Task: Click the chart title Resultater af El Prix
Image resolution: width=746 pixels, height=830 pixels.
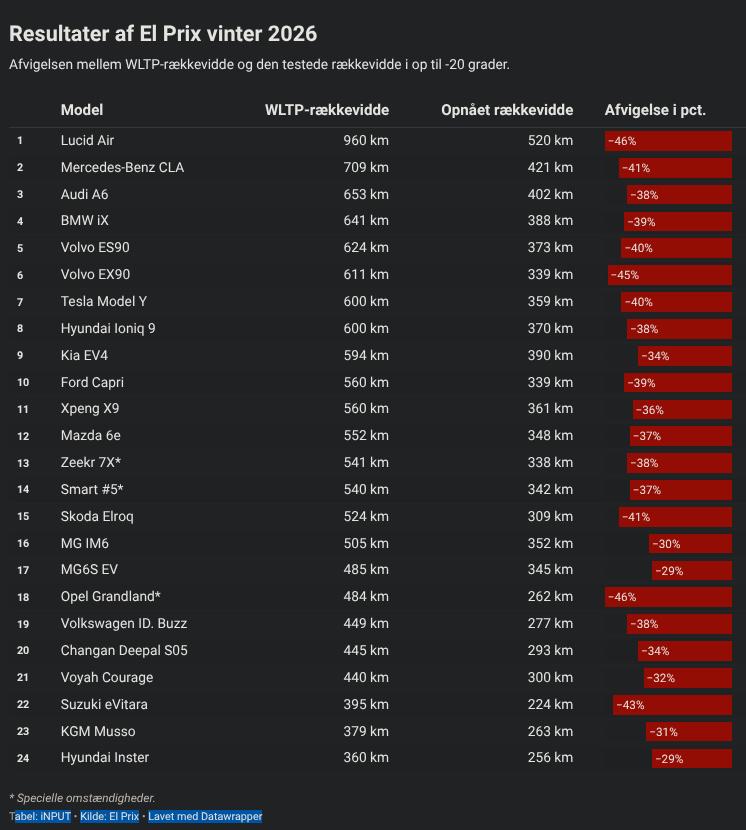Action: click(163, 34)
